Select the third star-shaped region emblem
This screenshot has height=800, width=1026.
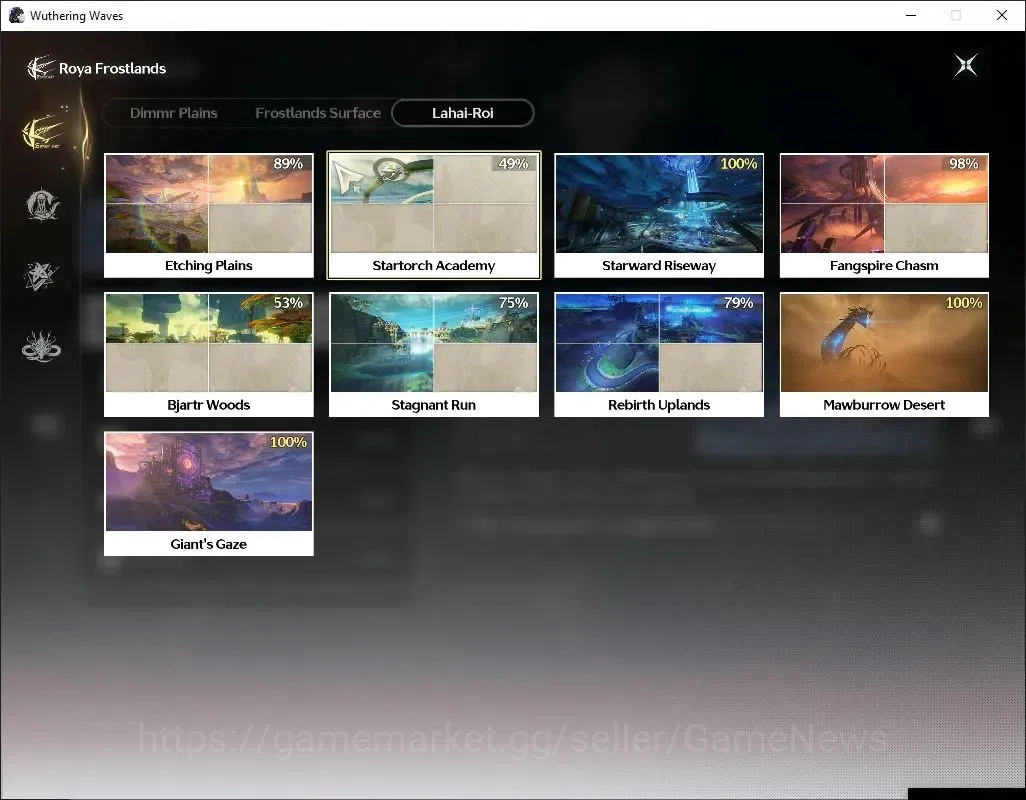point(41,275)
